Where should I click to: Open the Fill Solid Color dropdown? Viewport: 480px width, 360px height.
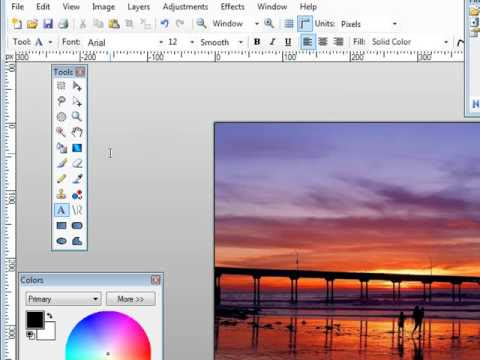point(410,42)
